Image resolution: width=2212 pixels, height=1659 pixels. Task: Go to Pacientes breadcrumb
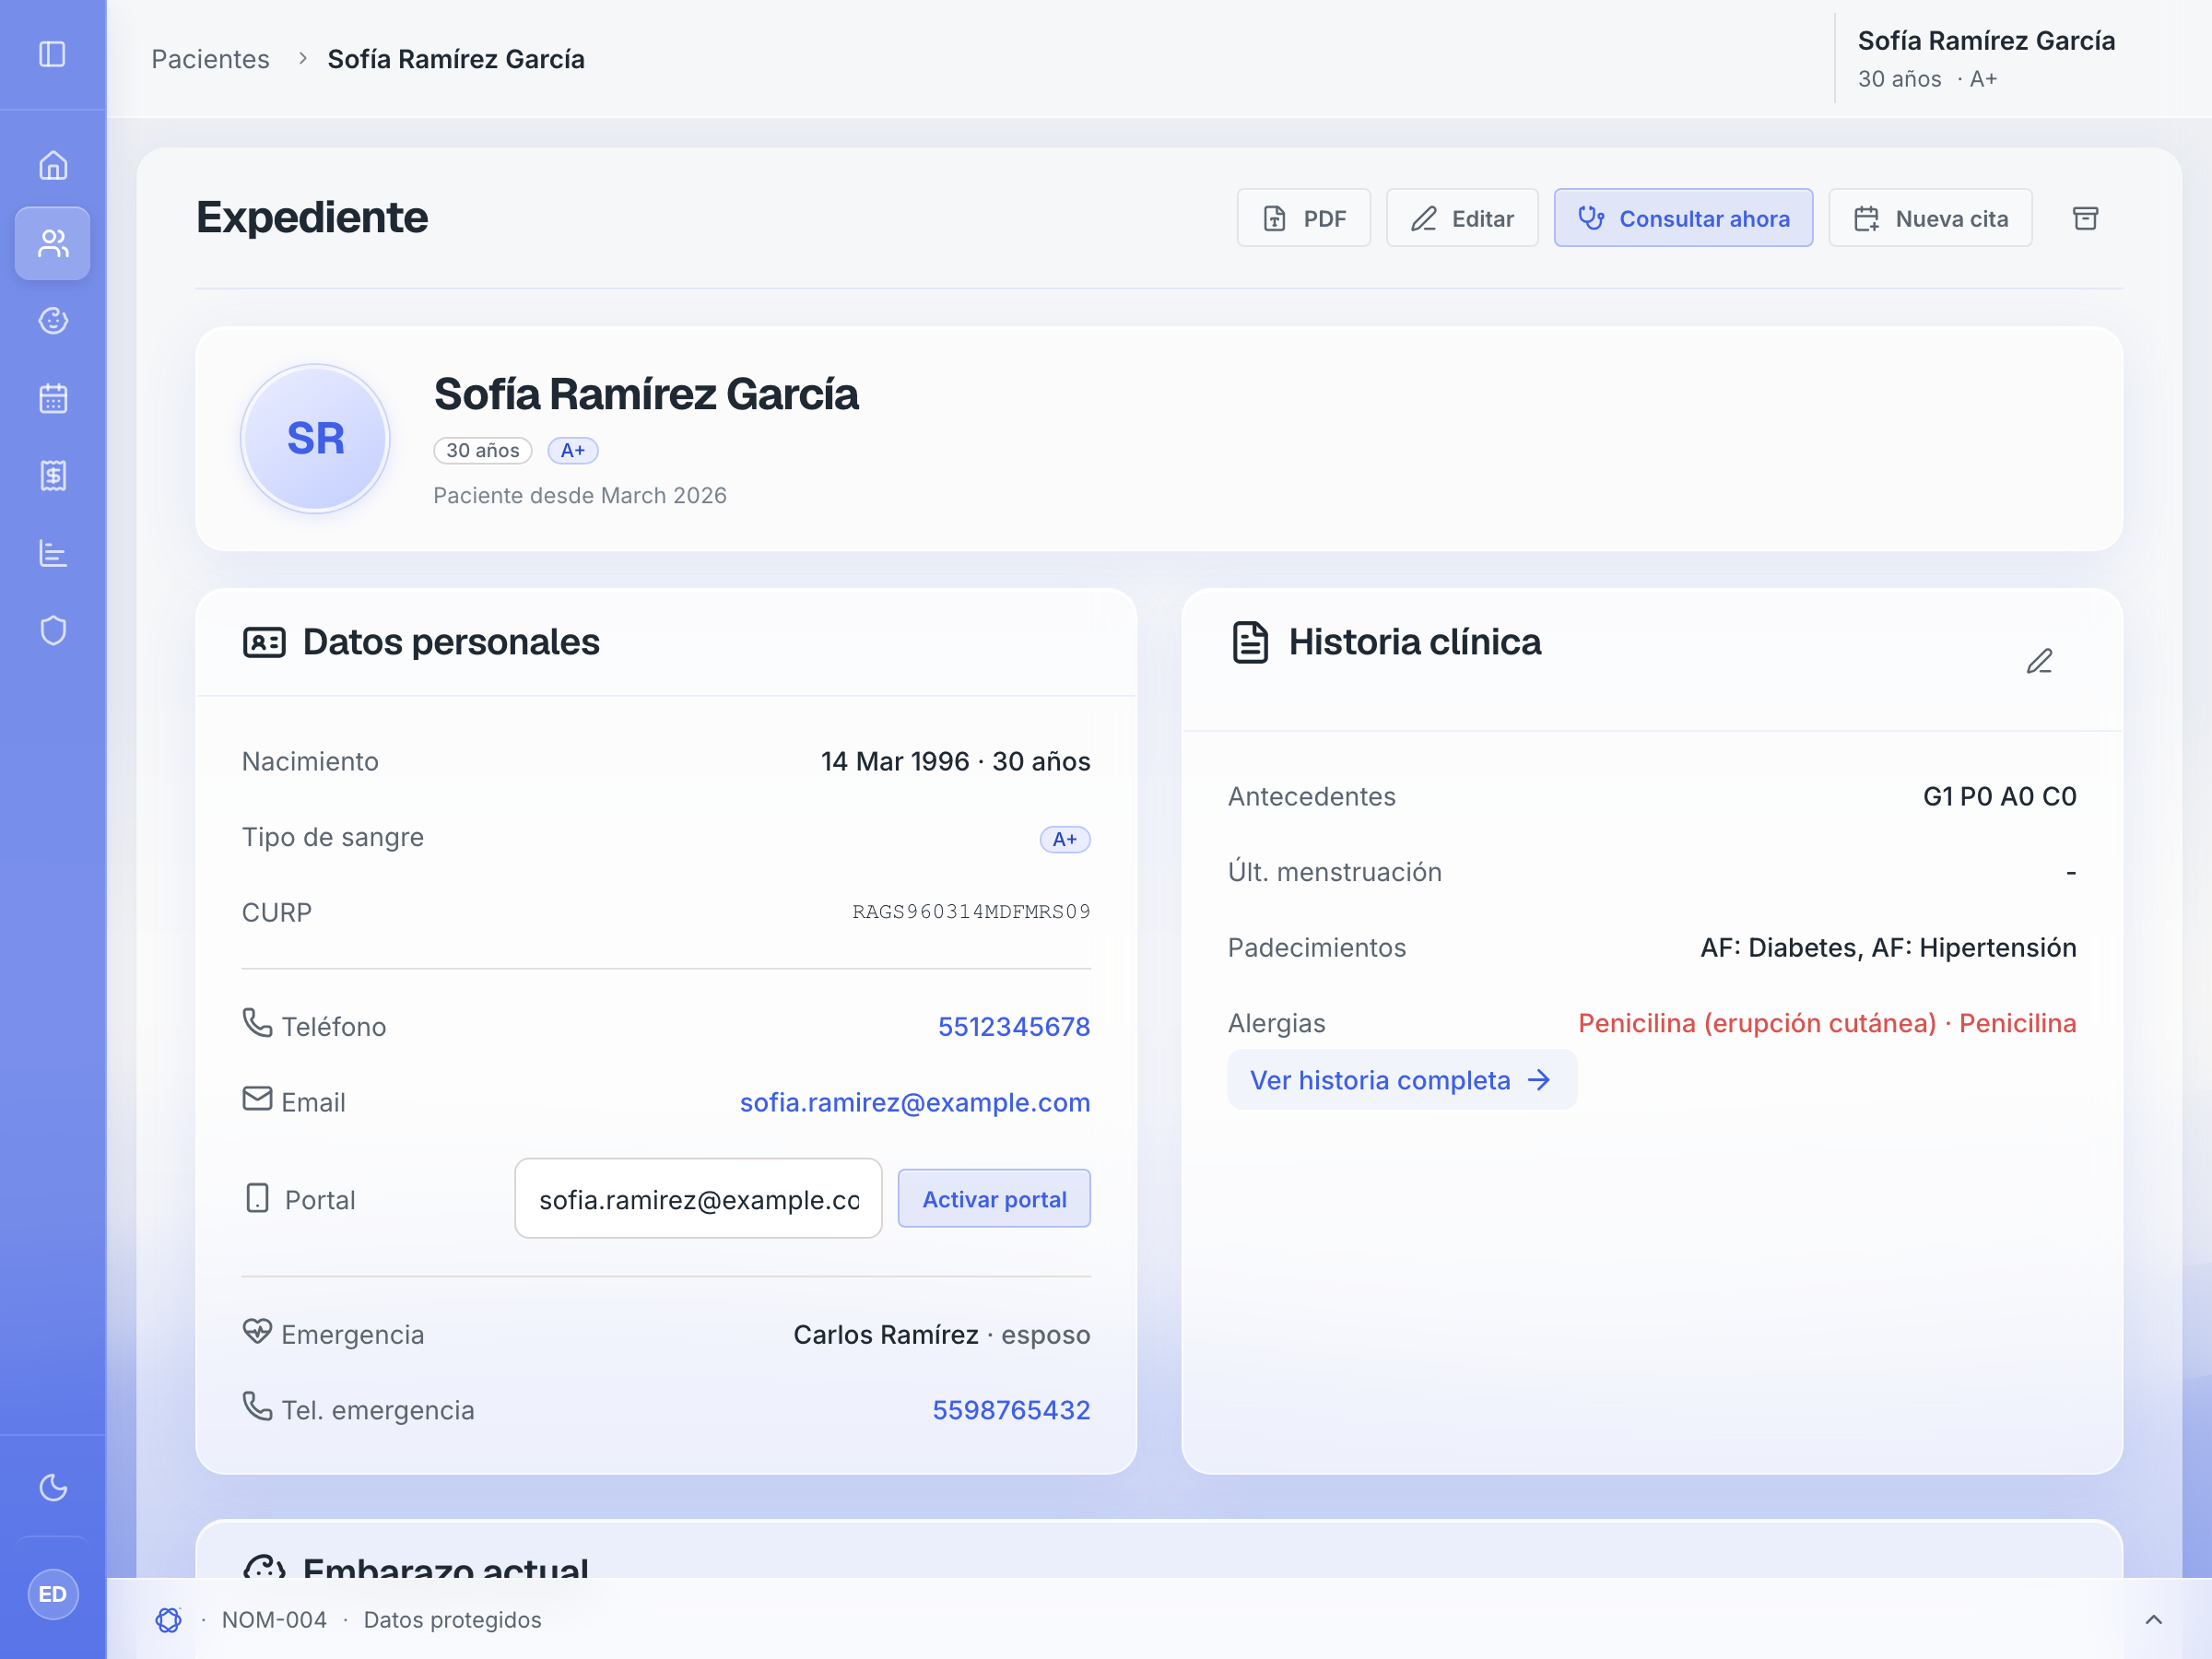(x=210, y=59)
